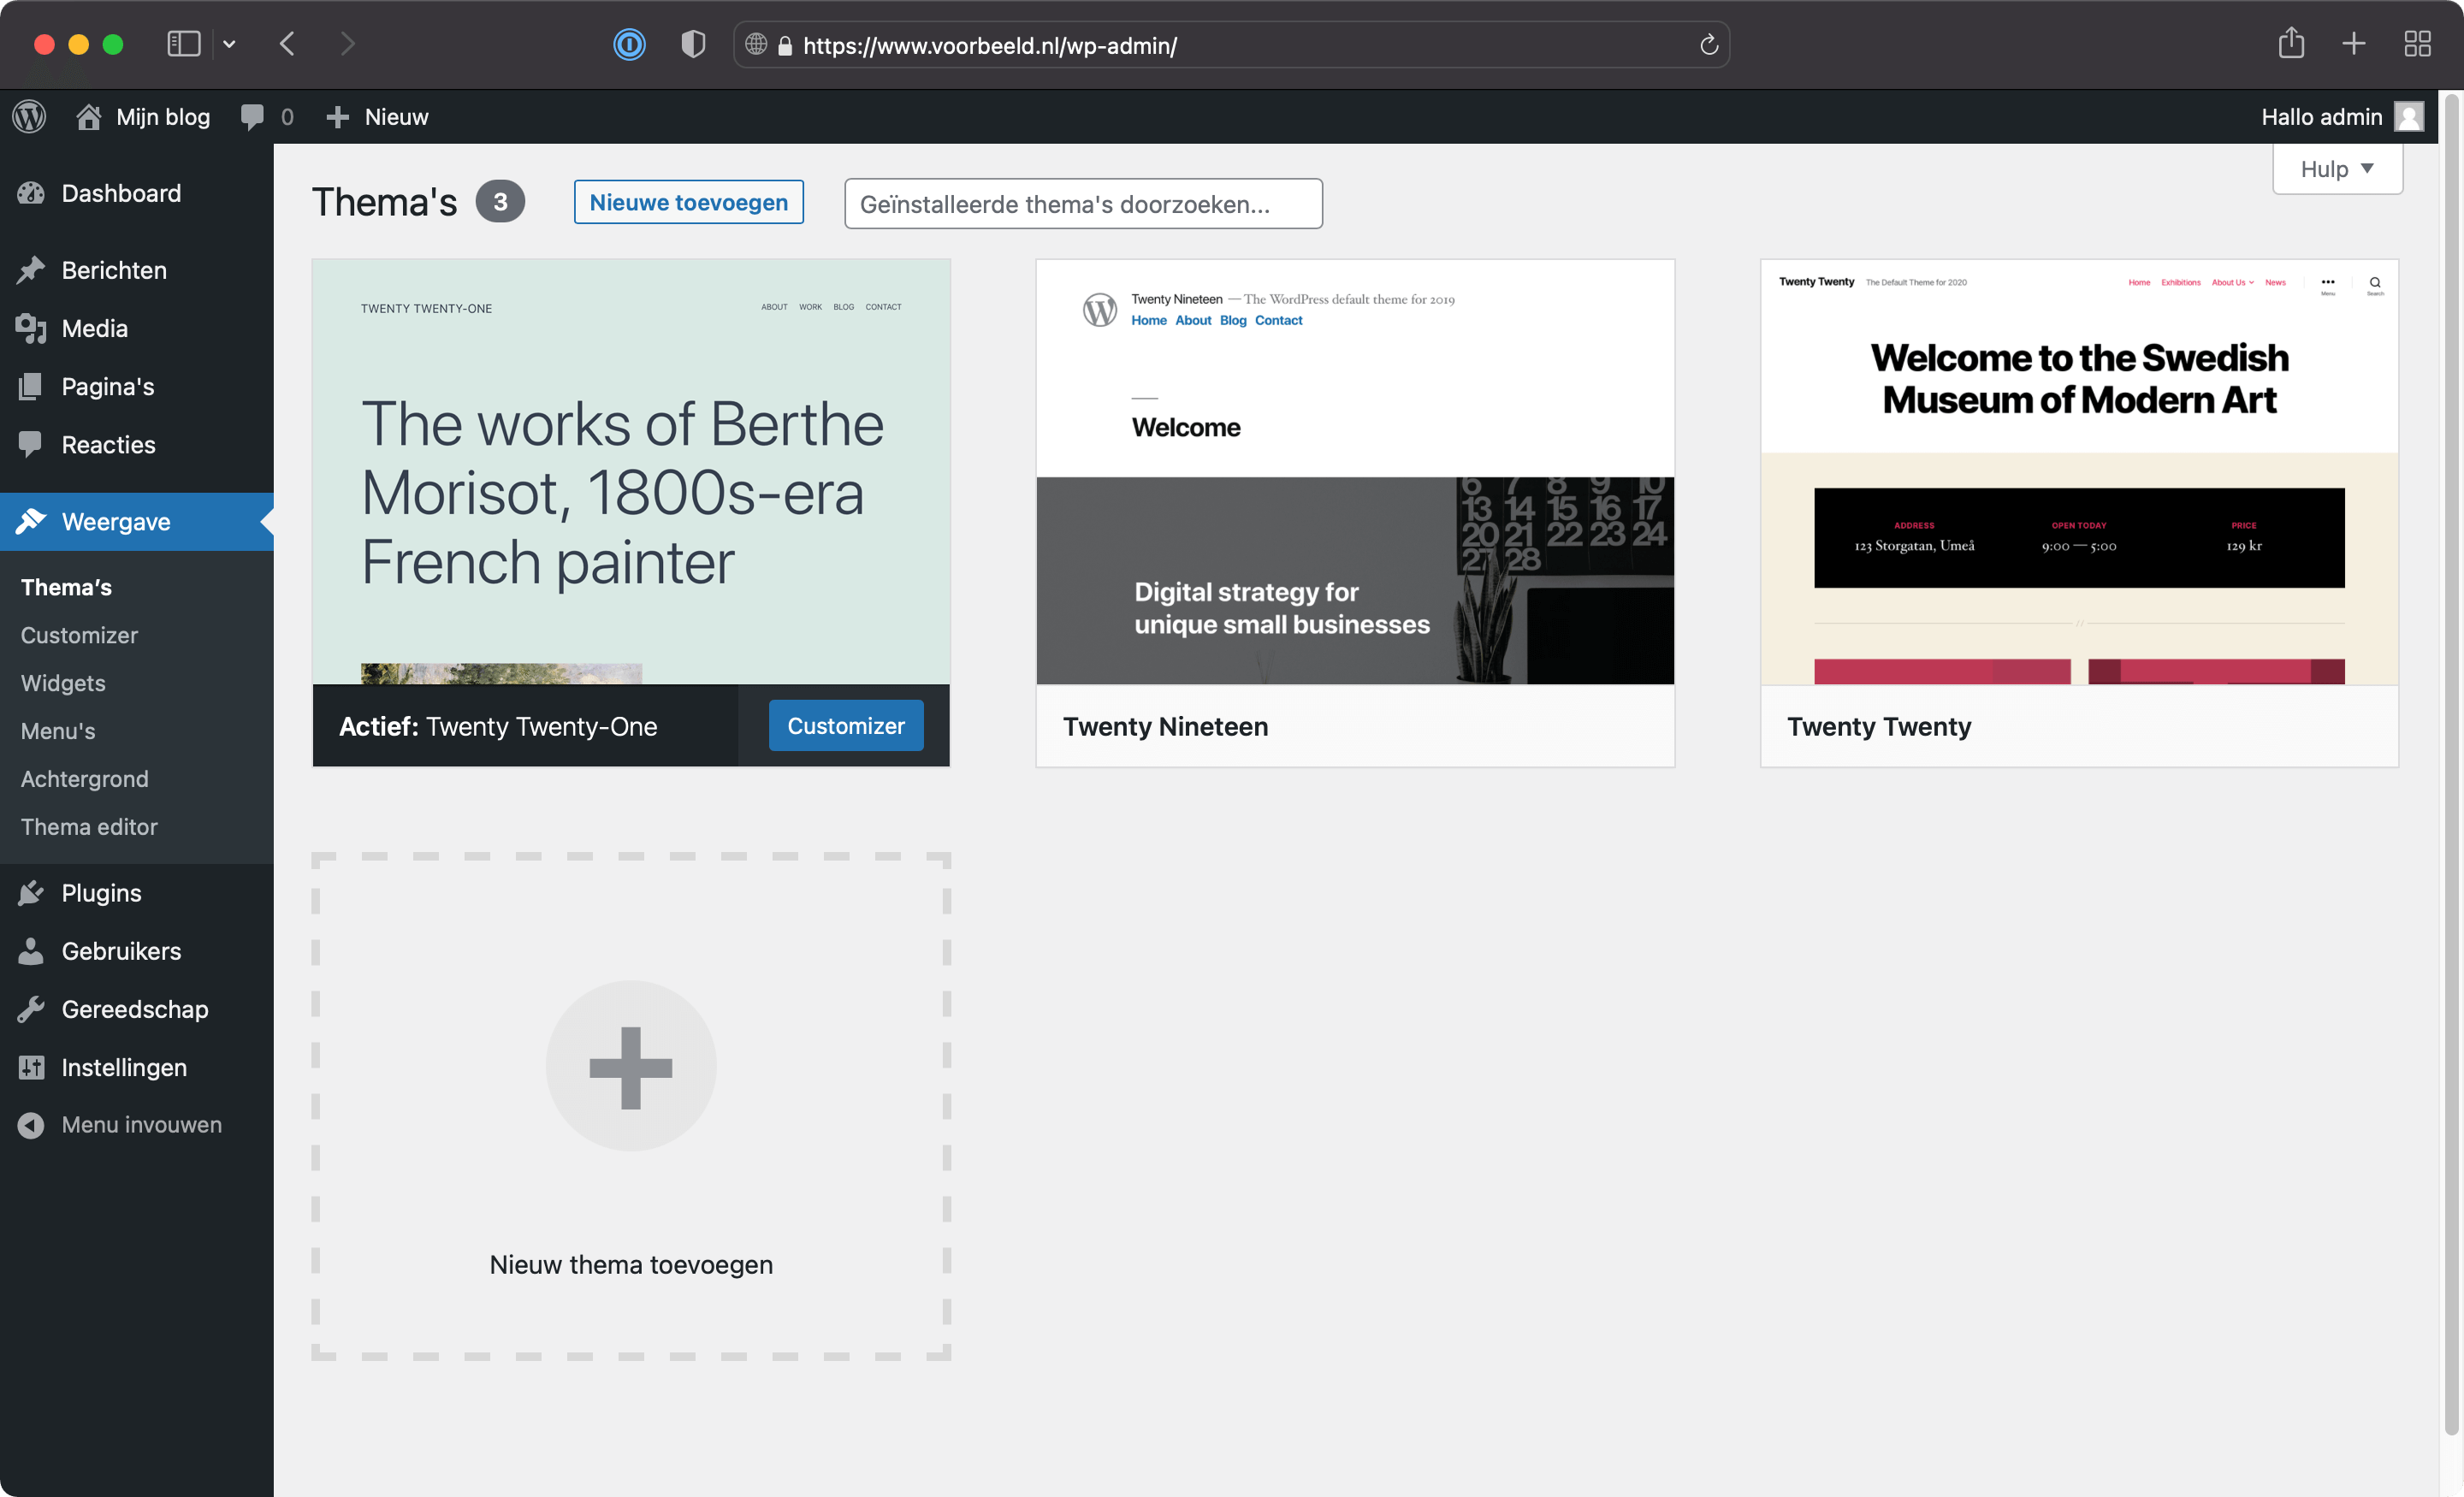Click the Instellingen menu label
Image resolution: width=2464 pixels, height=1497 pixels.
tap(124, 1067)
